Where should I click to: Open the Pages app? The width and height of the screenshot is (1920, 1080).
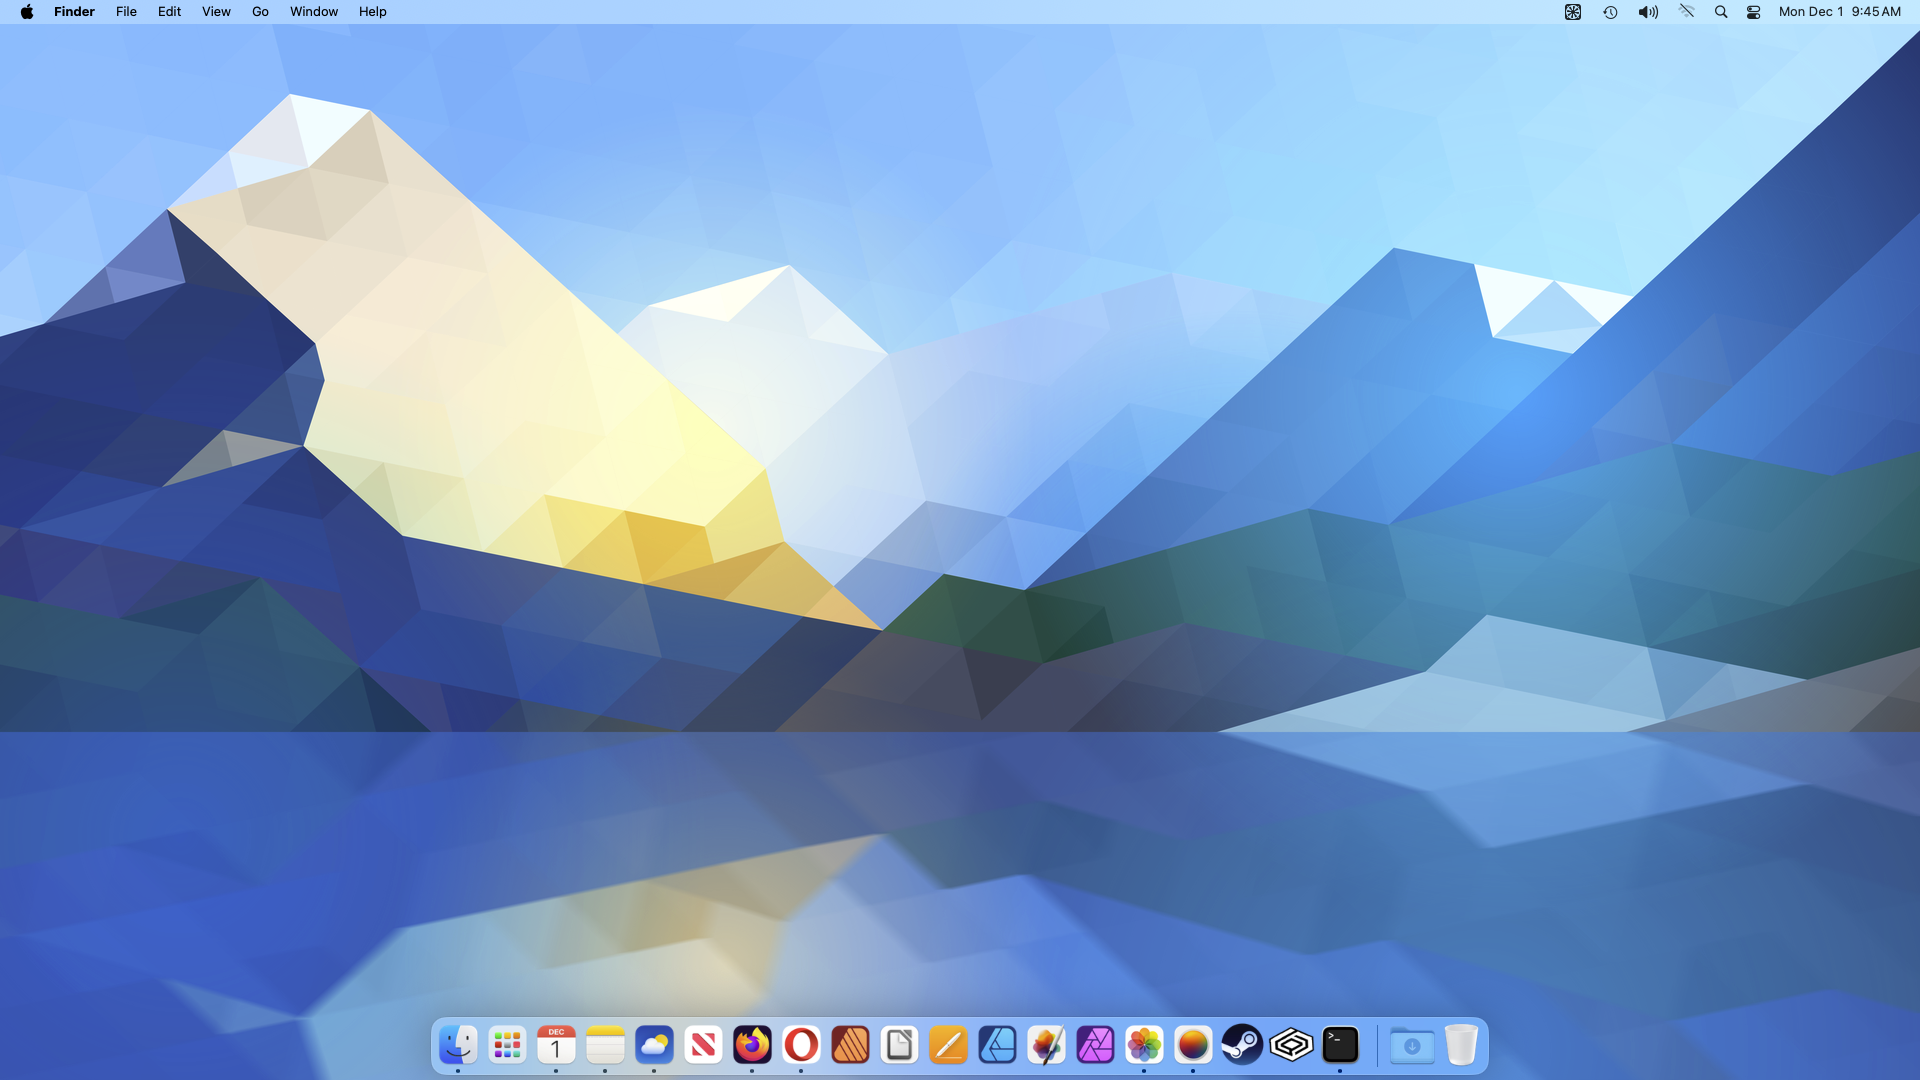(x=948, y=1046)
